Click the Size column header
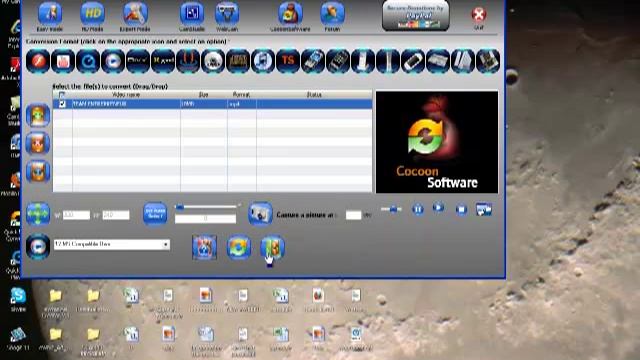This screenshot has width=640, height=360. coord(203,95)
